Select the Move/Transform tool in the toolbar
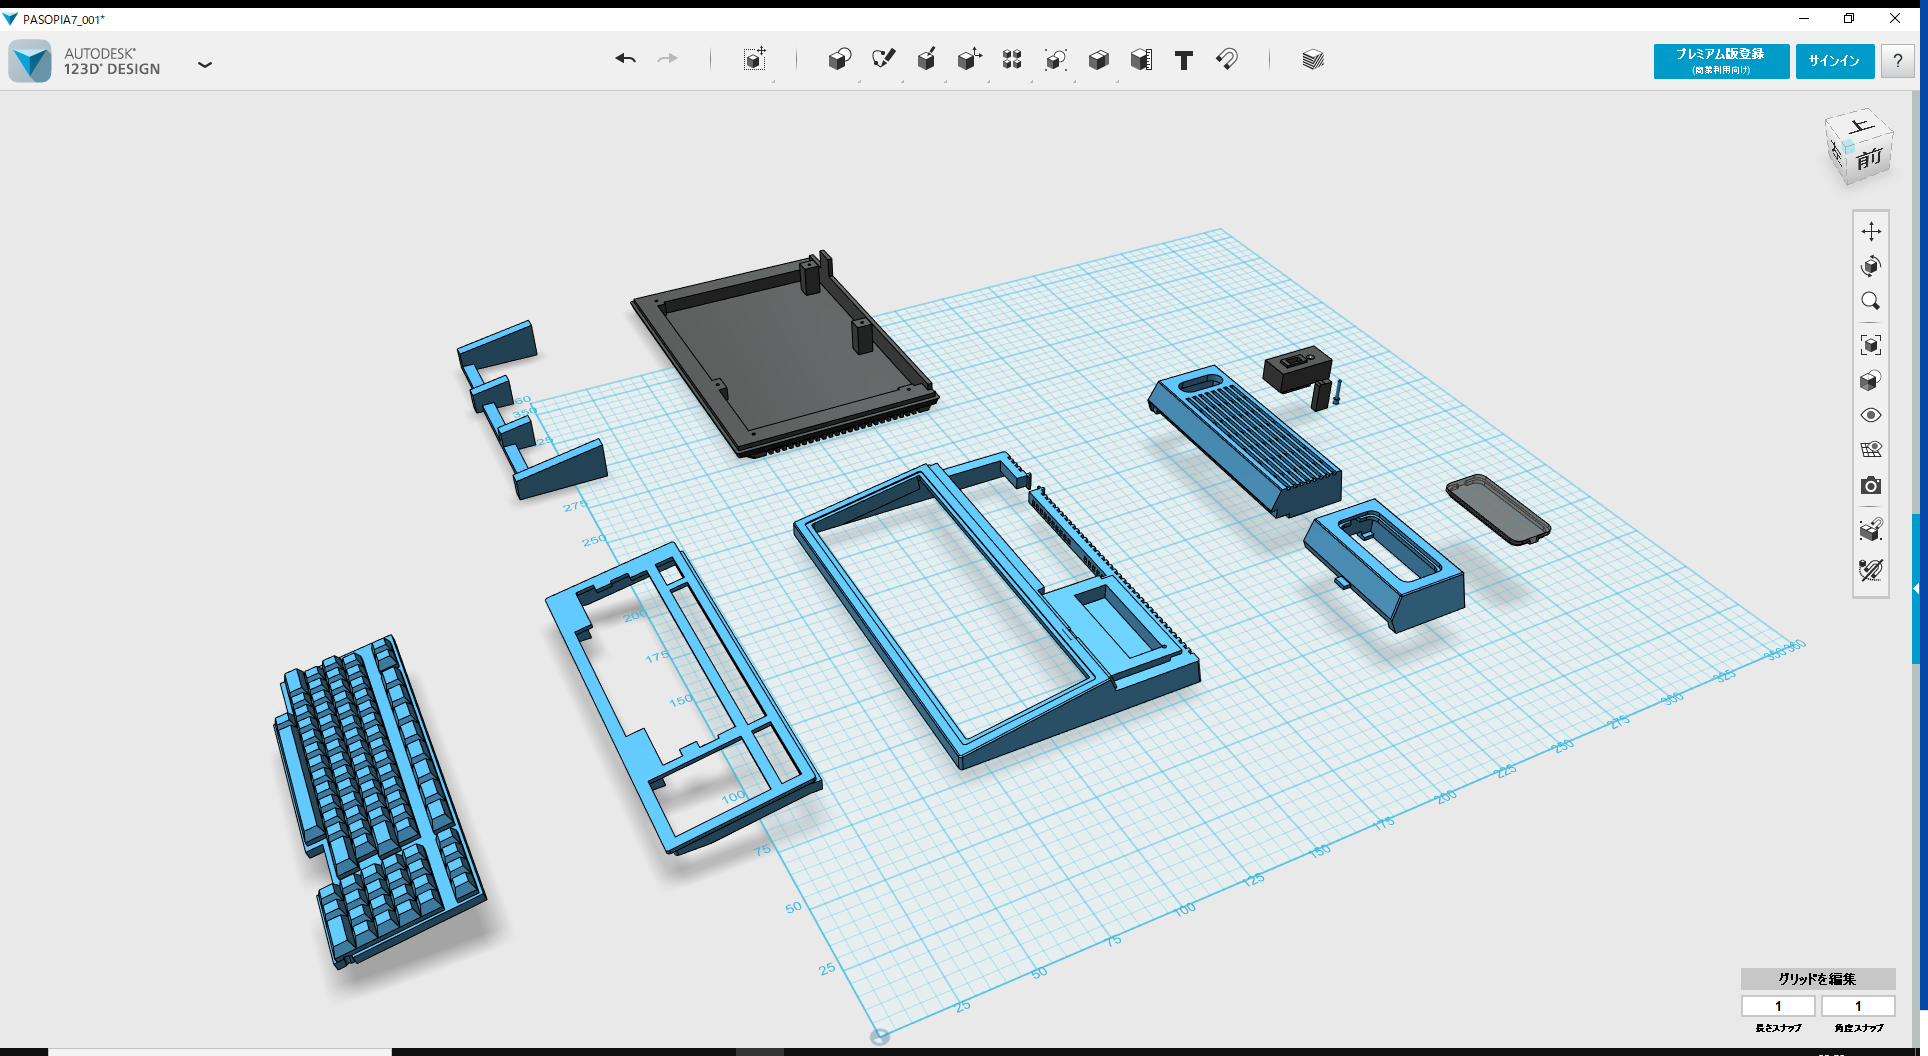The height and width of the screenshot is (1056, 1928). click(x=755, y=60)
